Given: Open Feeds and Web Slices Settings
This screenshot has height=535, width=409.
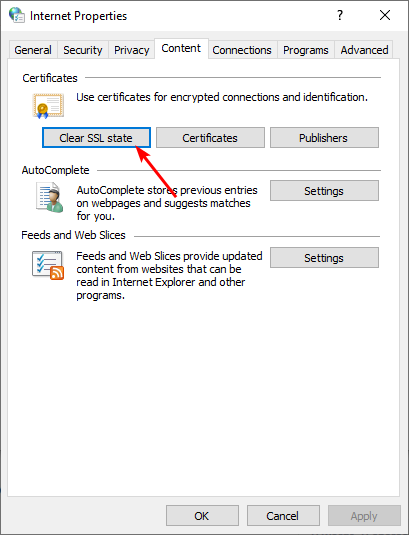Looking at the screenshot, I should point(324,258).
